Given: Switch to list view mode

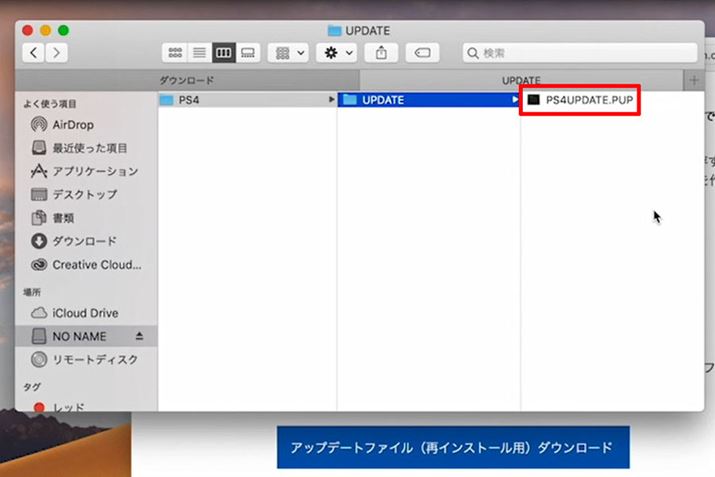Looking at the screenshot, I should [x=199, y=52].
